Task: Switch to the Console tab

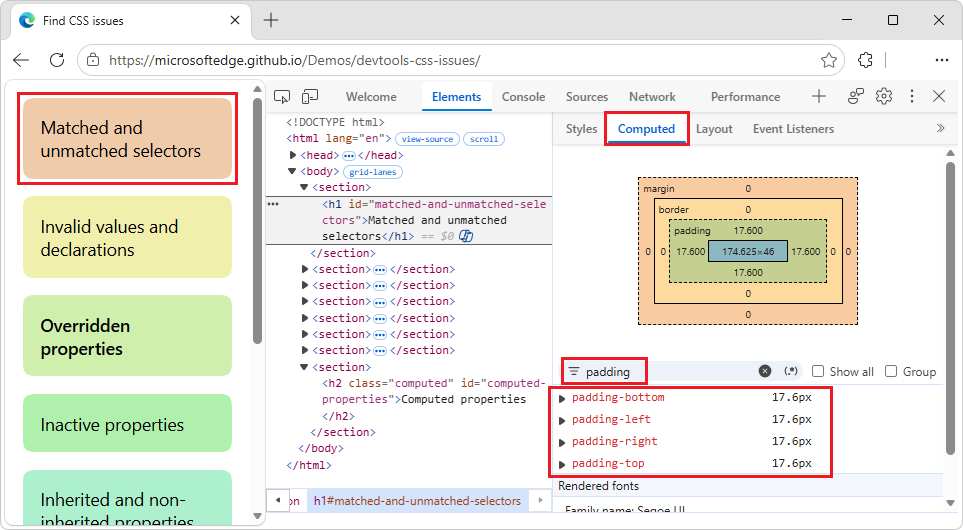Action: [x=523, y=96]
